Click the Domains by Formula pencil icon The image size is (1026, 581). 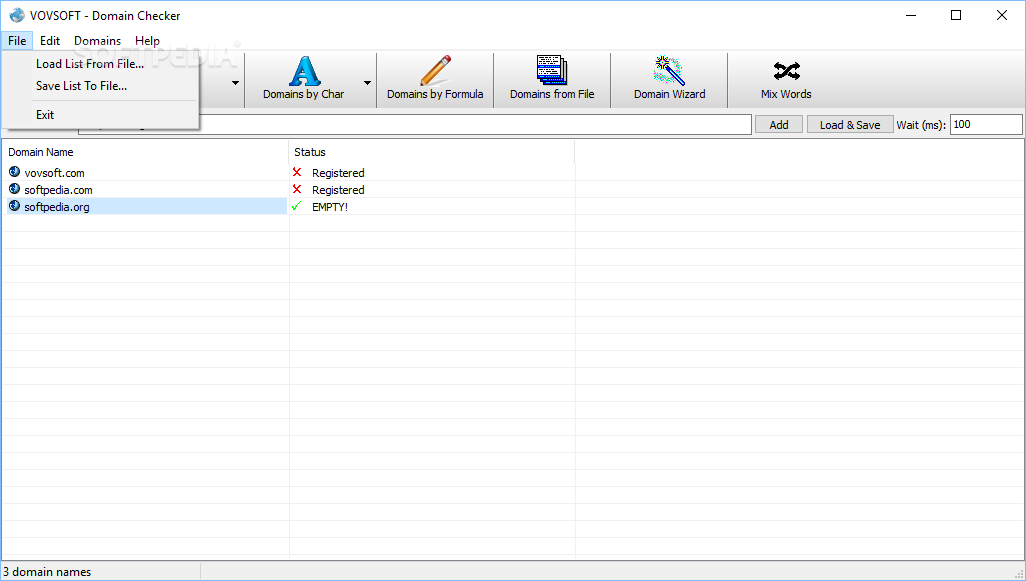[435, 71]
